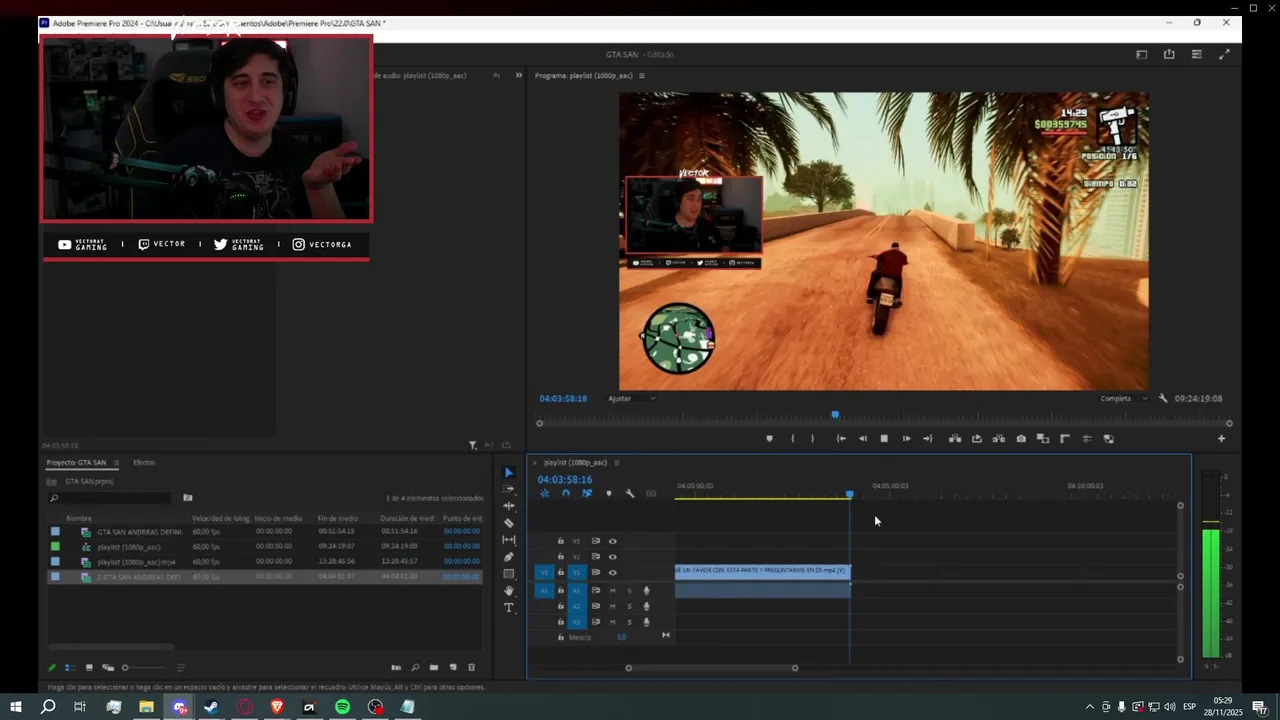The width and height of the screenshot is (1280, 720).
Task: Toggle visibility eye of track V3
Action: pos(613,541)
